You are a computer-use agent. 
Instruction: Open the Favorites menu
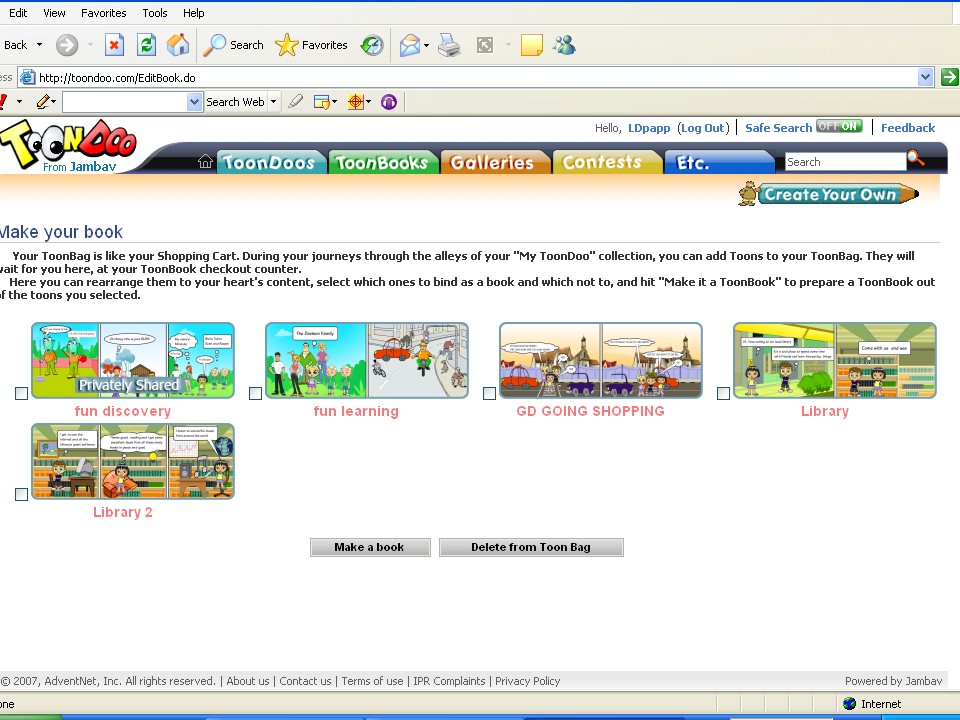click(103, 13)
